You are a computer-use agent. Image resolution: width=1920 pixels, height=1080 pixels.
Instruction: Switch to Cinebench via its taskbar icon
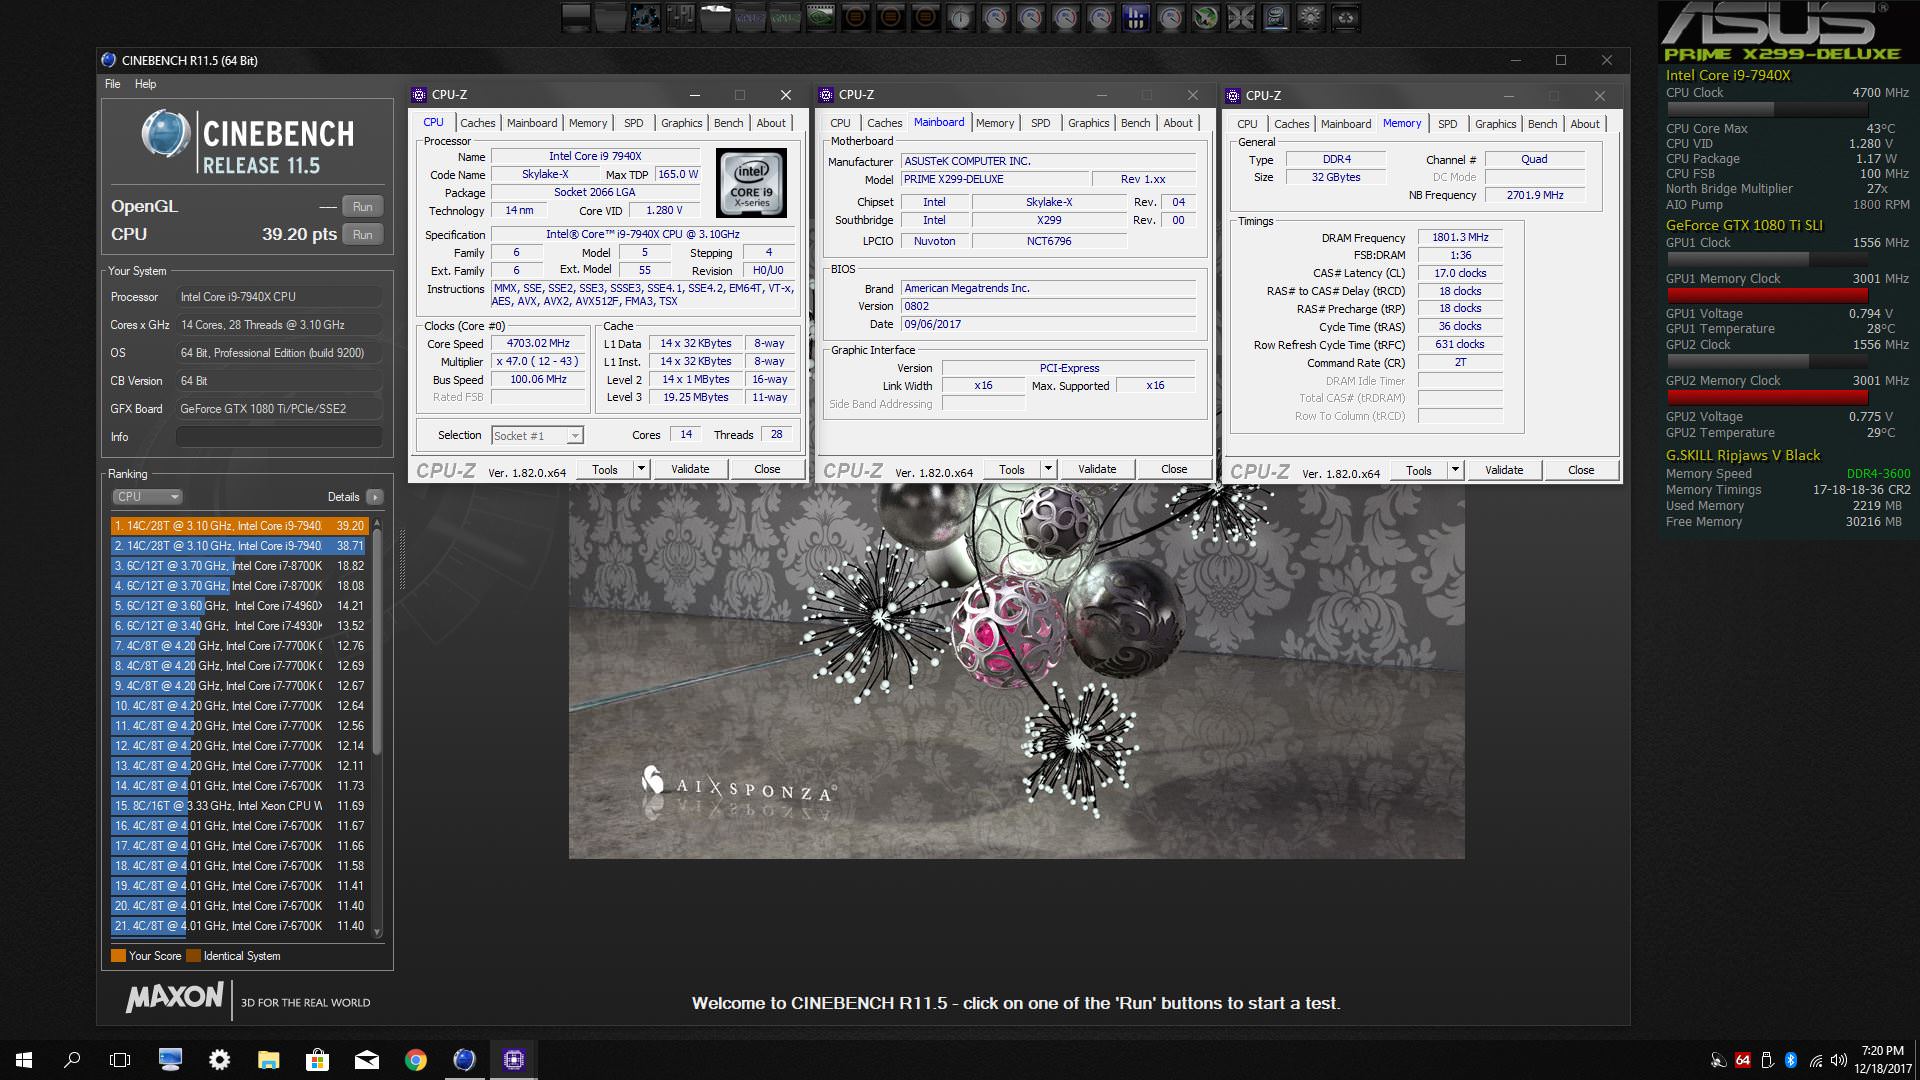click(x=464, y=1060)
